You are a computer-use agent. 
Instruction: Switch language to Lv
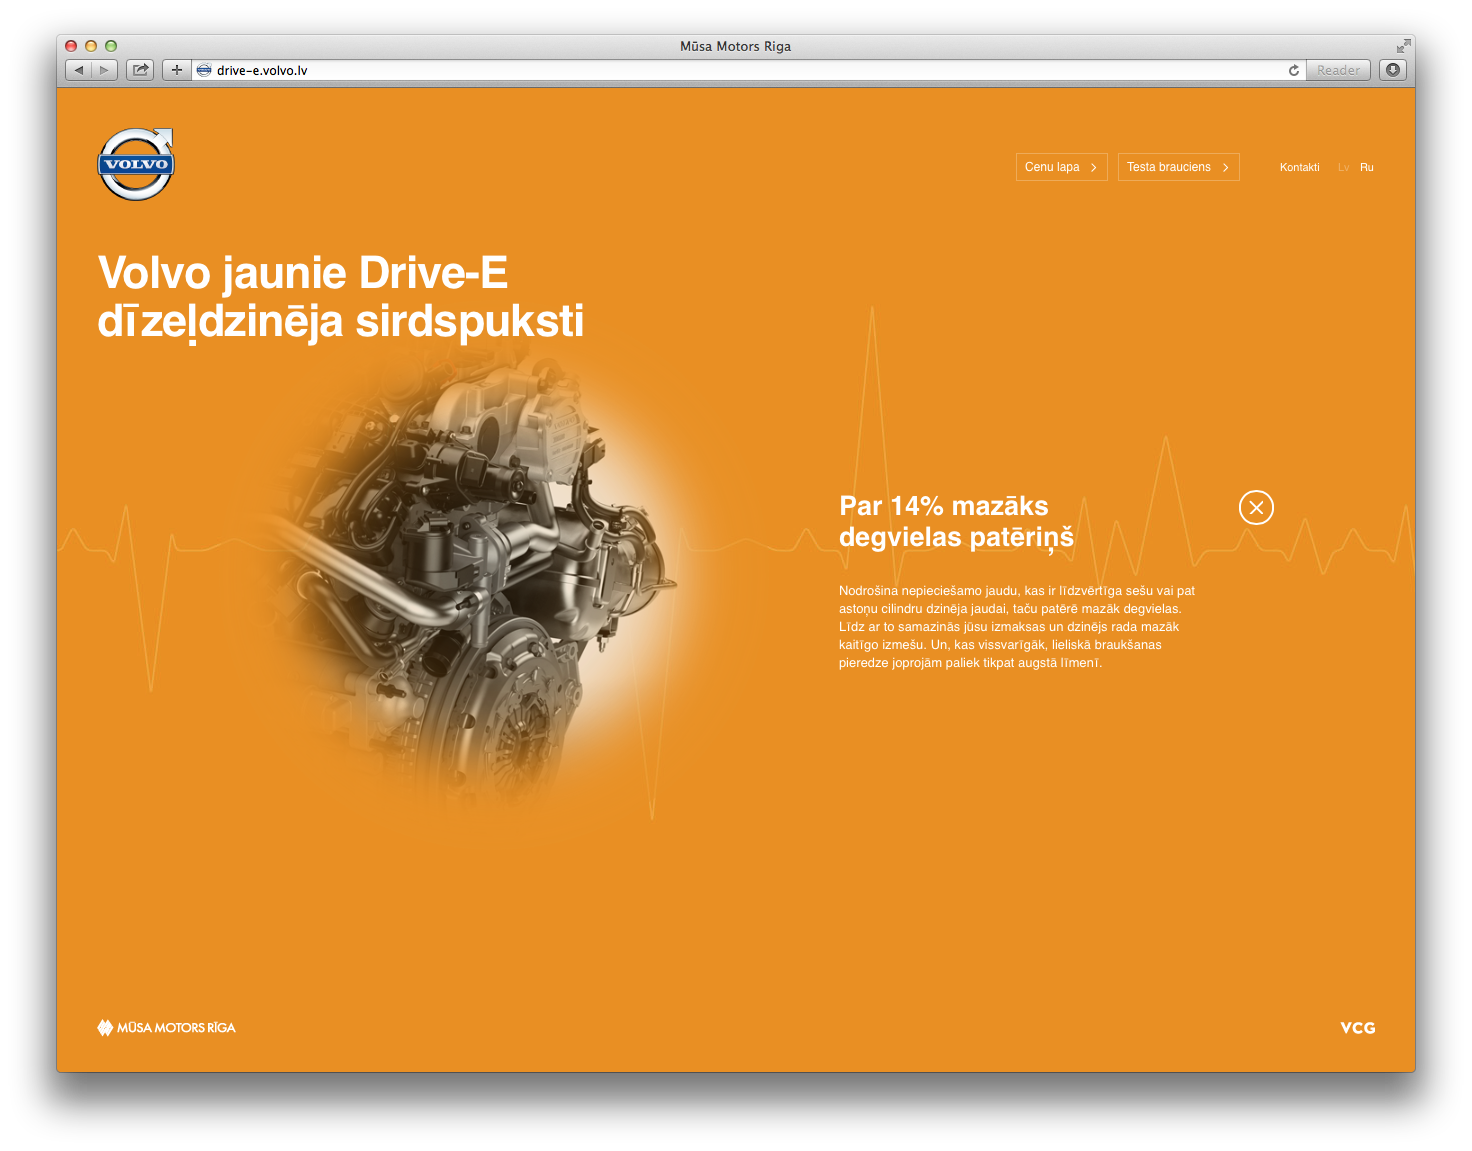[x=1343, y=167]
